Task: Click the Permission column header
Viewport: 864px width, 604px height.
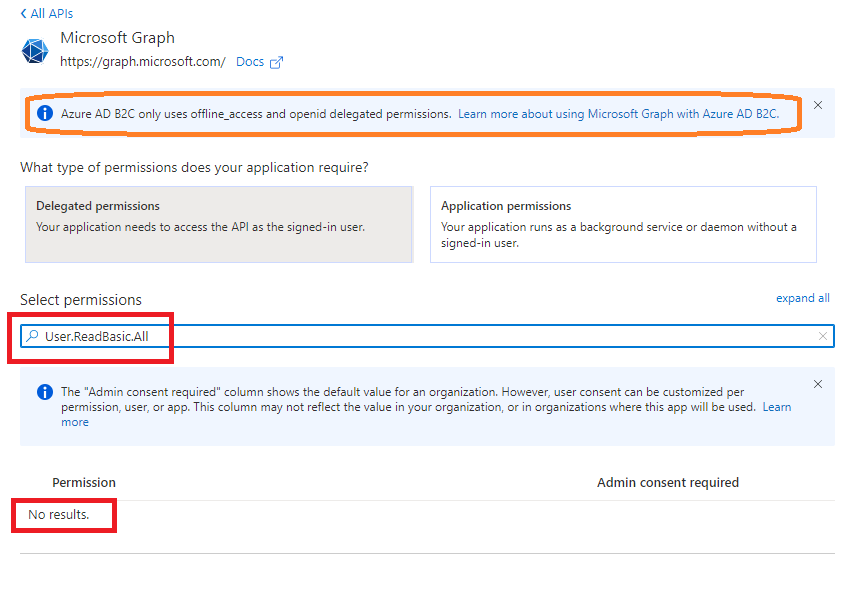Action: point(84,482)
